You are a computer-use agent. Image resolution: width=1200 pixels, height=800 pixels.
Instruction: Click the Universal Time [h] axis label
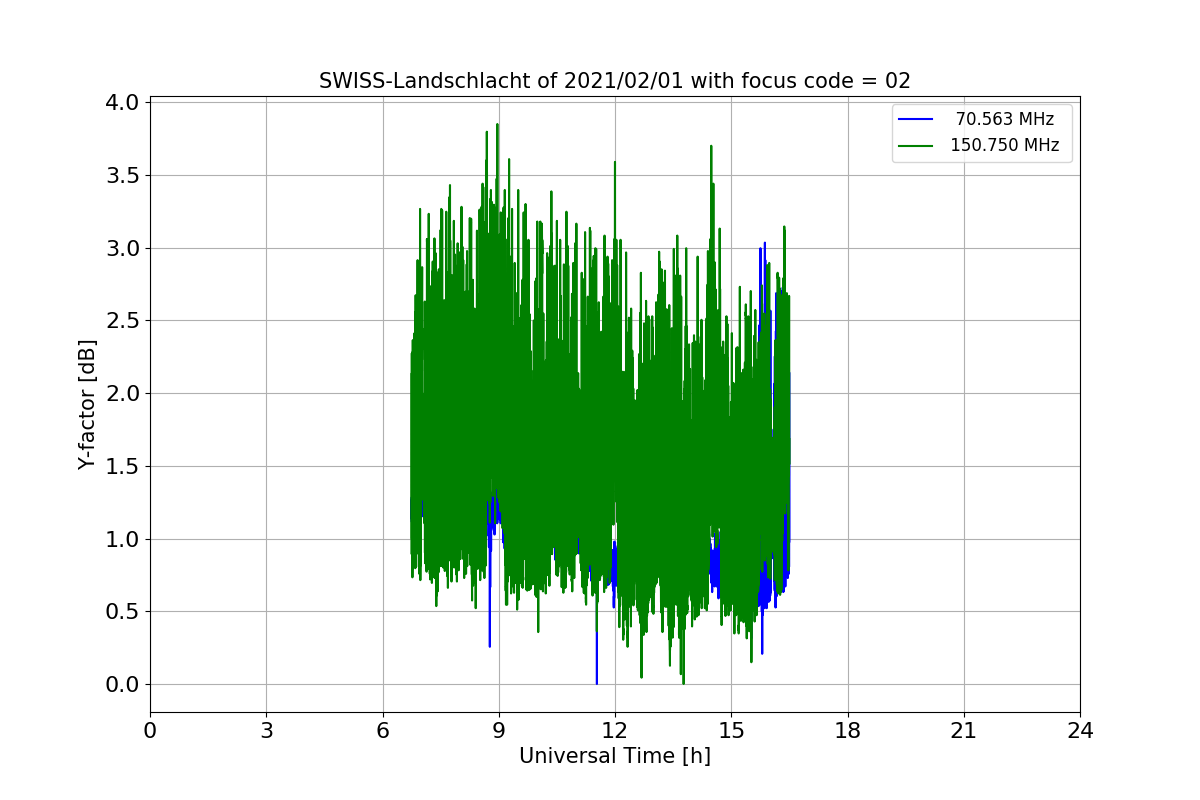click(x=615, y=756)
